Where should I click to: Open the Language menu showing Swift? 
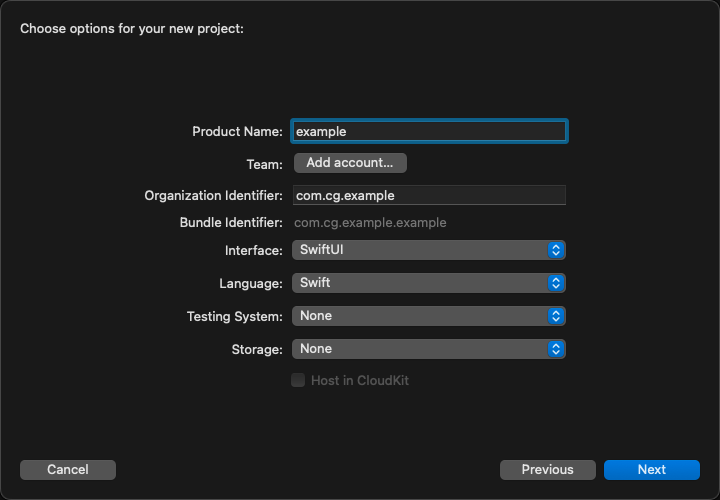420,283
